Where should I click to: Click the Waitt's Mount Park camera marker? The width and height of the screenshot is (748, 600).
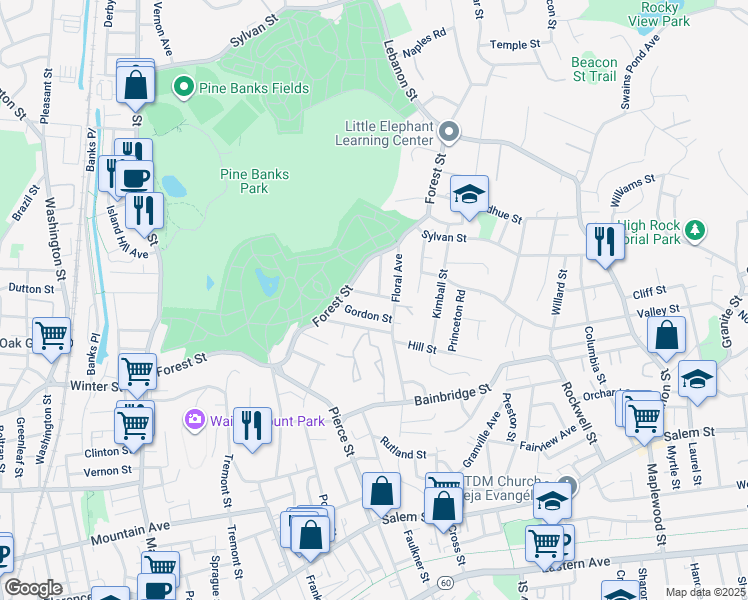pyautogui.click(x=195, y=421)
